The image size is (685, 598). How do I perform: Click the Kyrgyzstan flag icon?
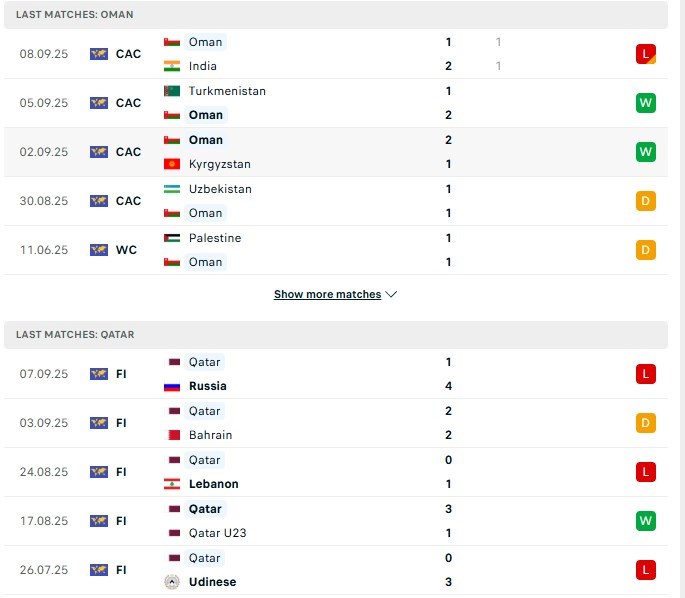(x=172, y=164)
